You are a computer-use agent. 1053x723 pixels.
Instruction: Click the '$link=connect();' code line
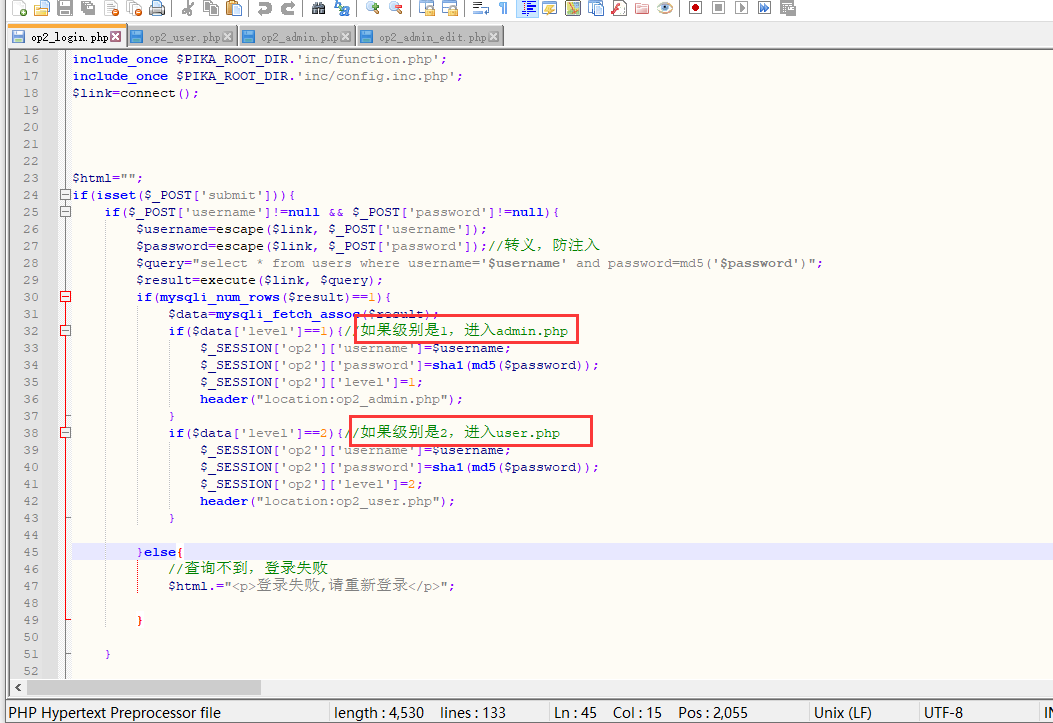pos(136,93)
